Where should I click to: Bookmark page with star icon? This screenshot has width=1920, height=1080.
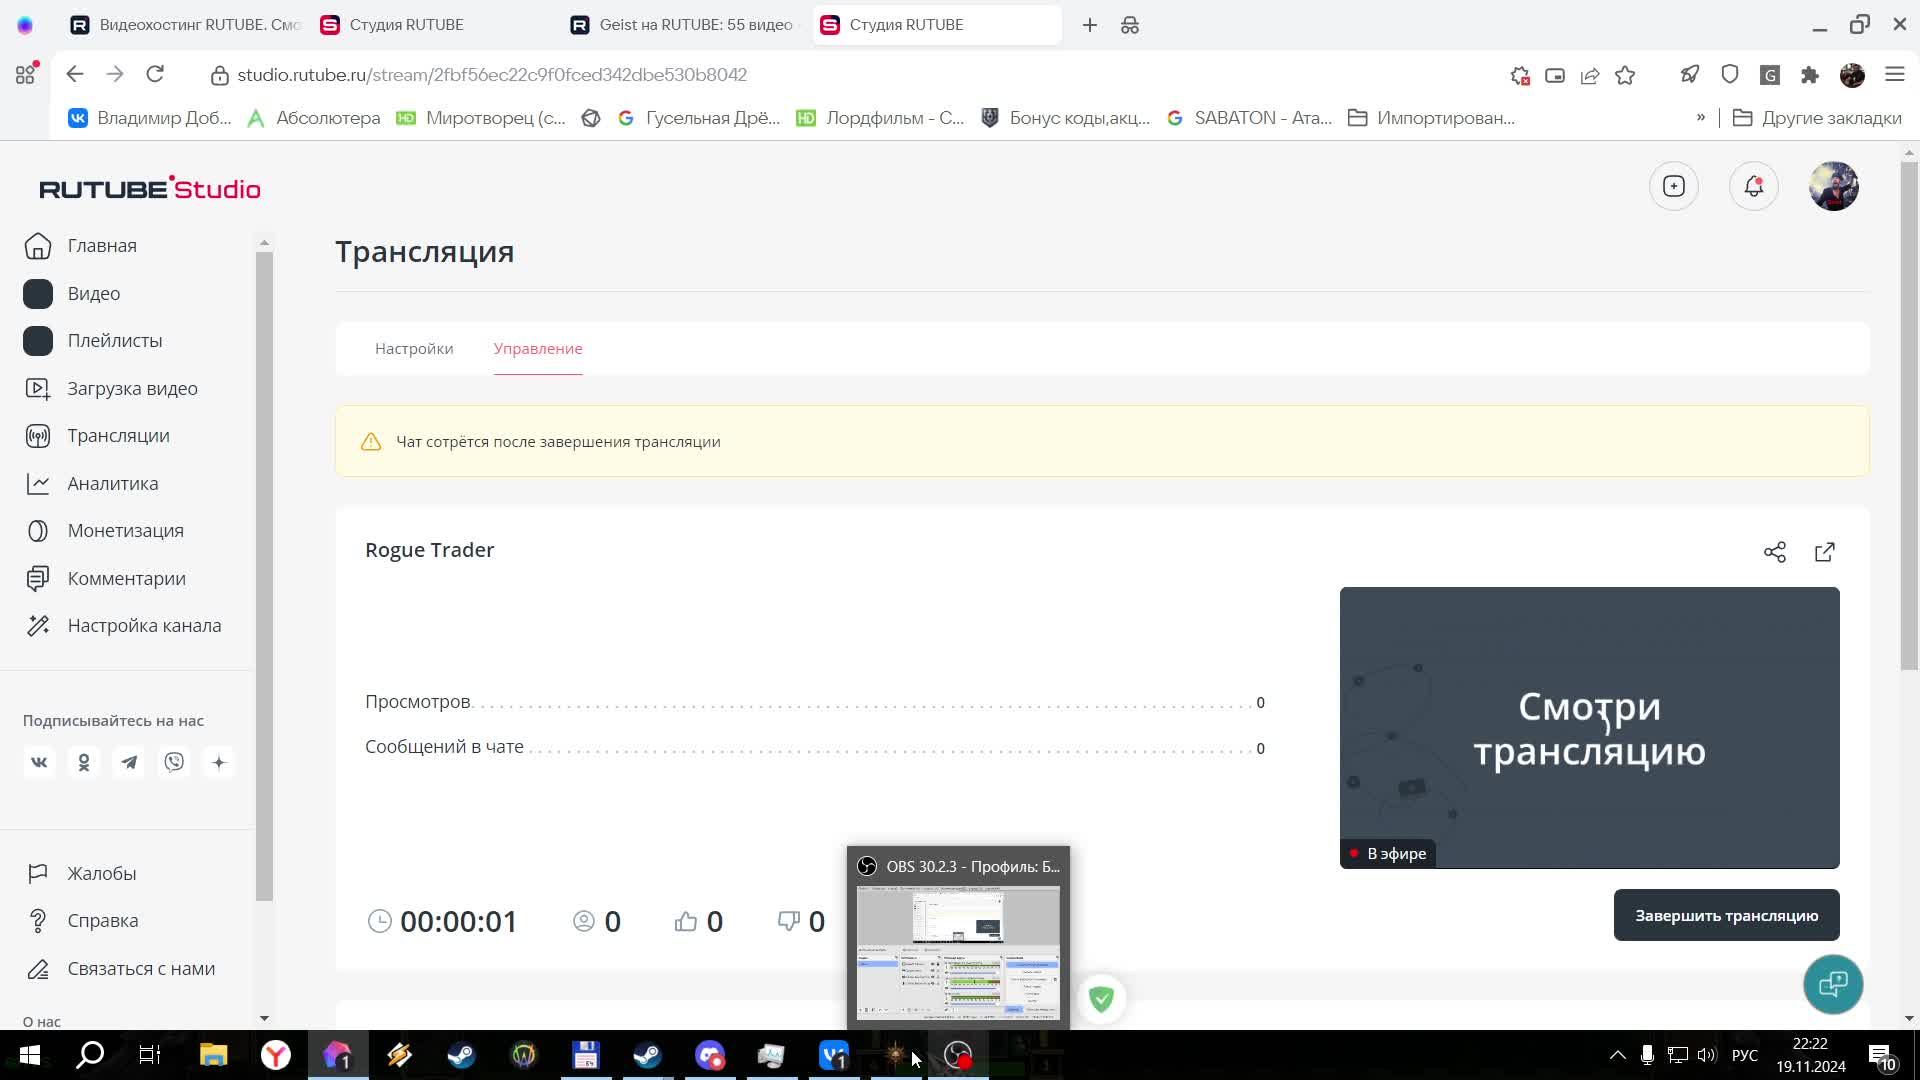point(1625,75)
